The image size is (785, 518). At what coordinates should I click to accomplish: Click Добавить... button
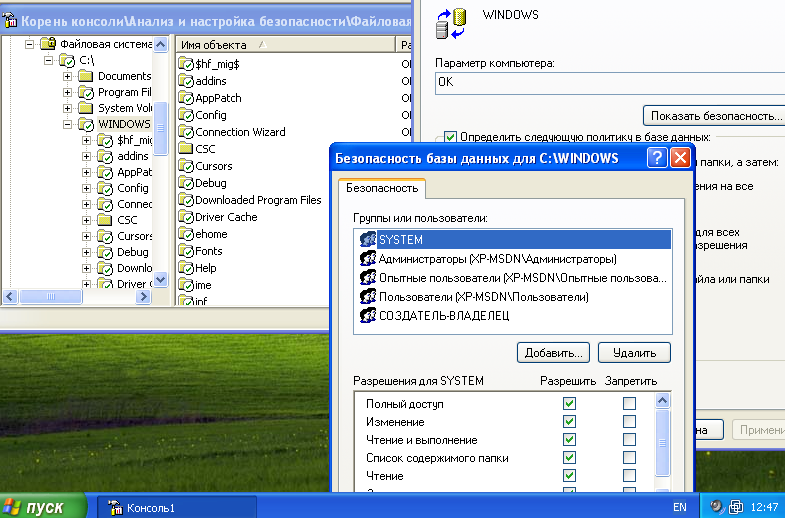(x=553, y=353)
